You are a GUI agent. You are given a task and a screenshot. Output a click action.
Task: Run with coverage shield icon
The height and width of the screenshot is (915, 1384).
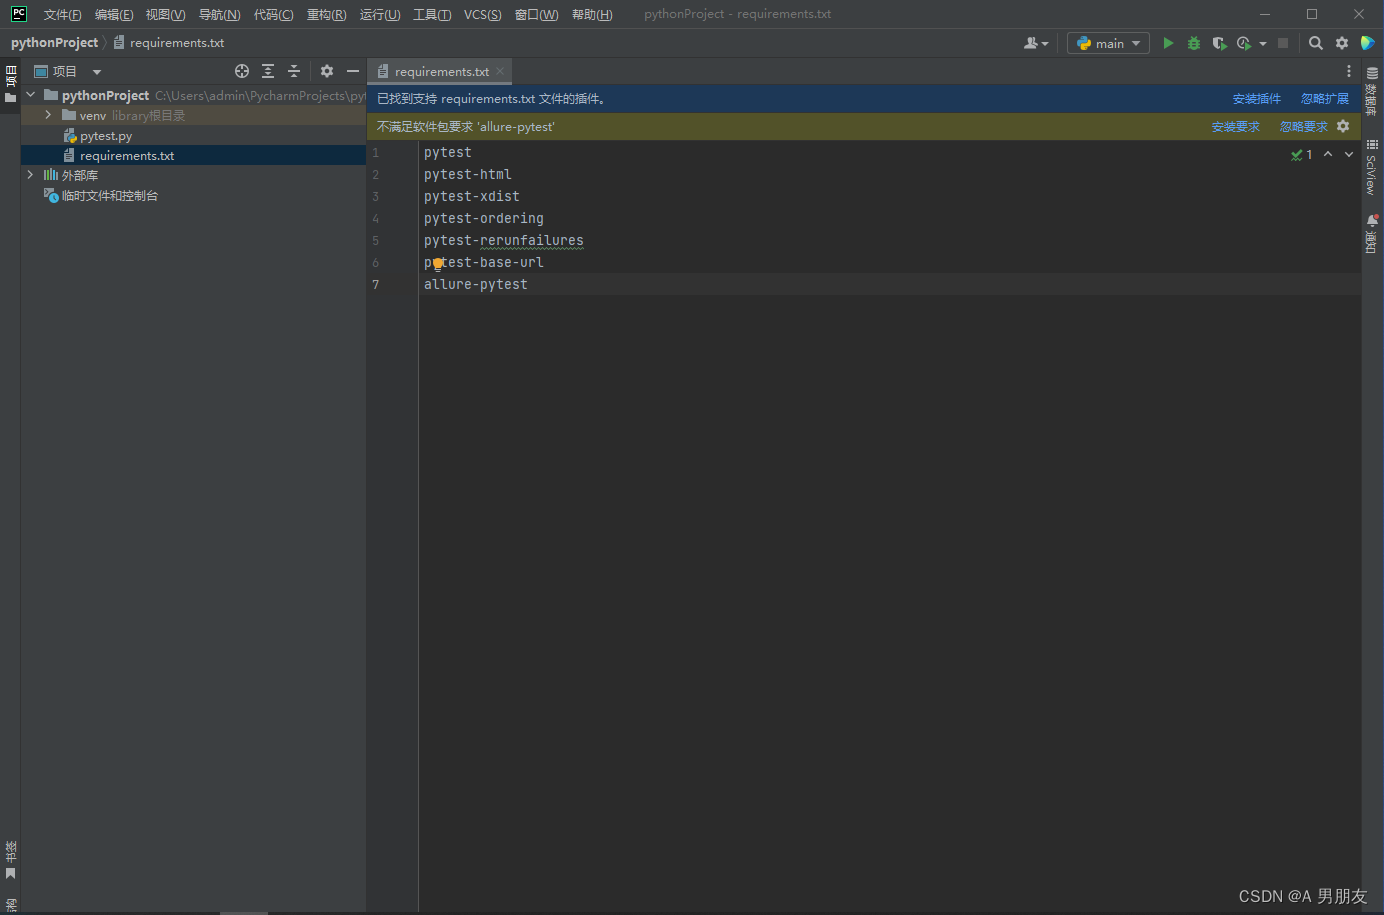click(x=1219, y=43)
